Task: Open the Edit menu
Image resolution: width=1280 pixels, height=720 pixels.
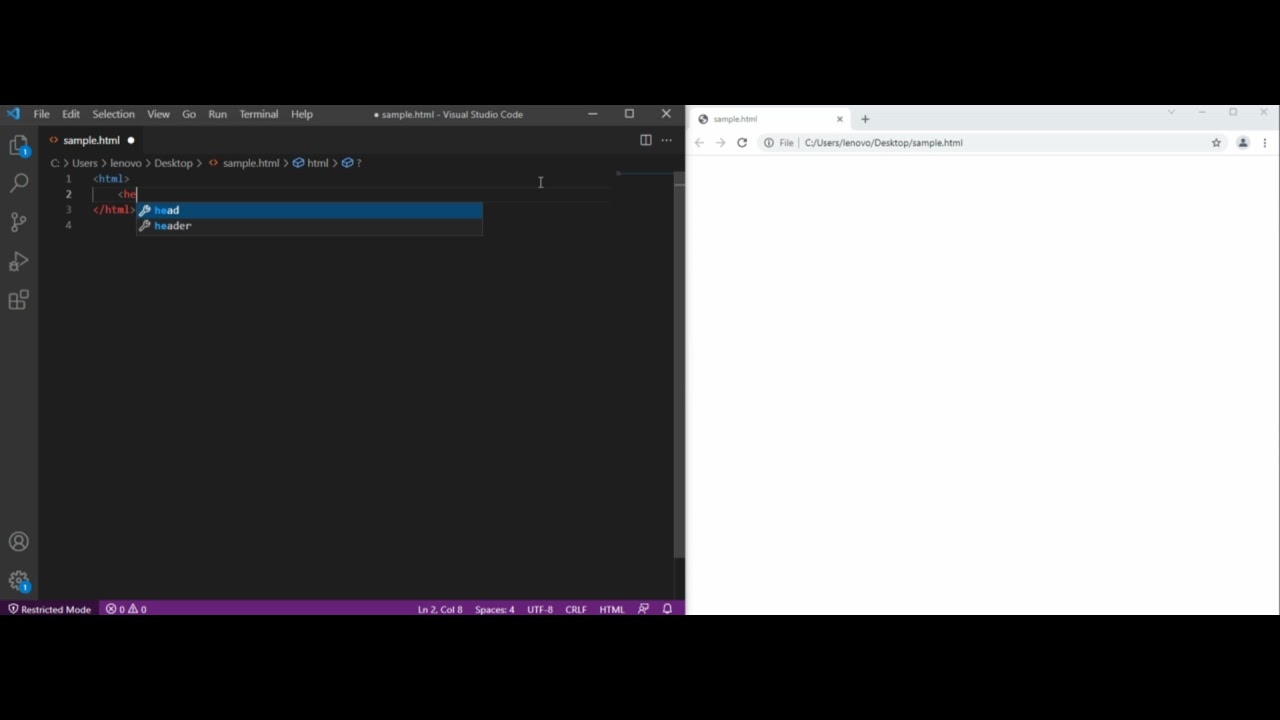Action: (71, 114)
